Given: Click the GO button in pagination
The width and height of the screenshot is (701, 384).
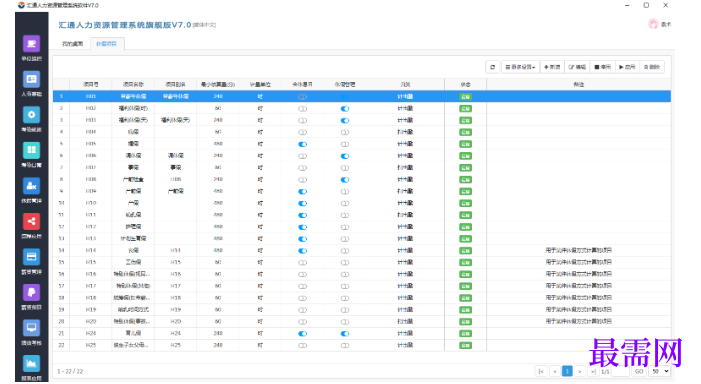Looking at the screenshot, I should 639,371.
